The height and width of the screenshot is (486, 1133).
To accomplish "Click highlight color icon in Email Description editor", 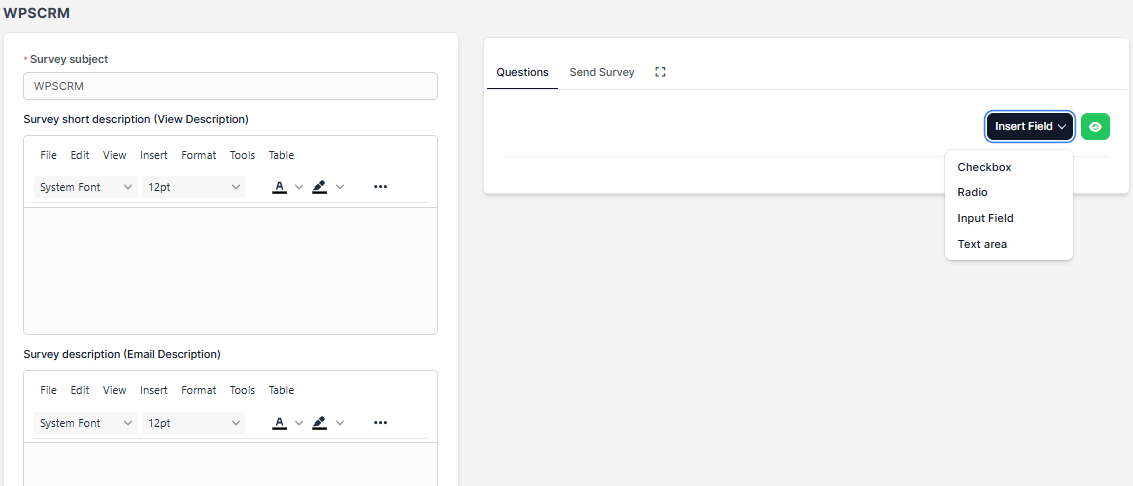I will point(320,423).
